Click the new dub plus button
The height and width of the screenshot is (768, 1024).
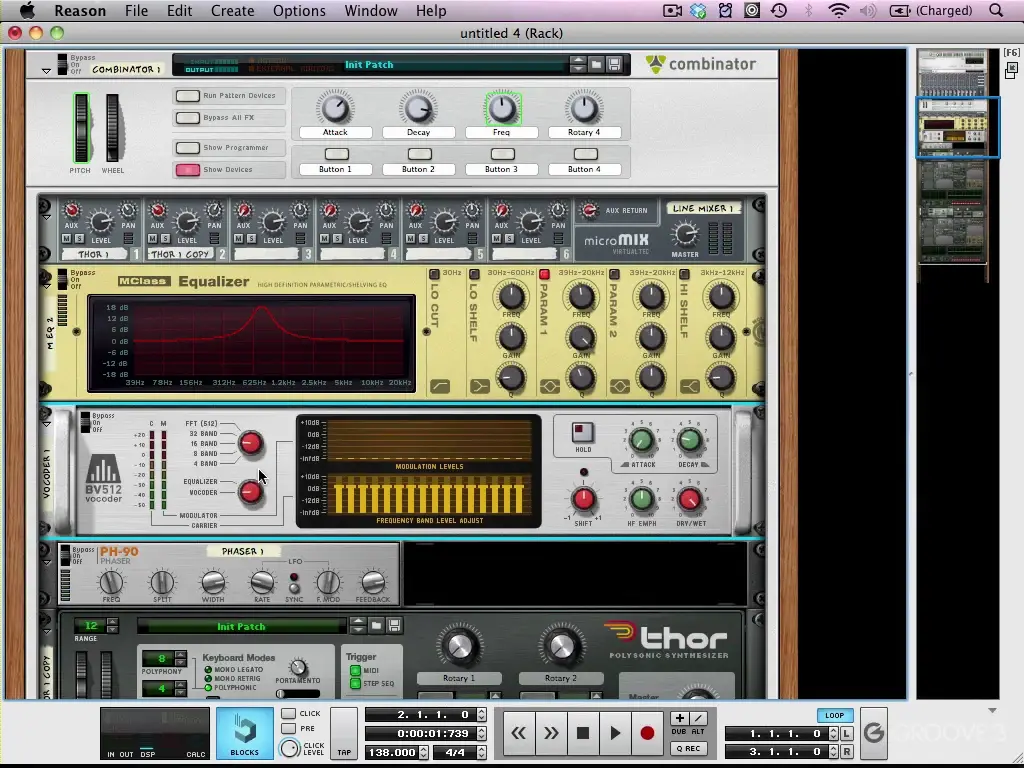click(x=679, y=718)
